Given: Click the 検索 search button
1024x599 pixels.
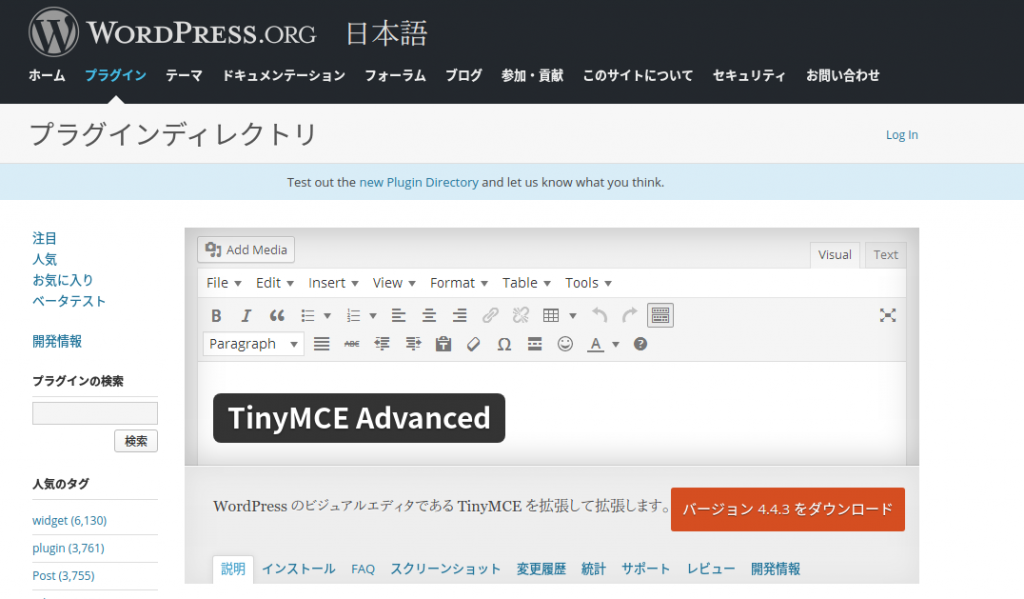Looking at the screenshot, I should (x=136, y=441).
